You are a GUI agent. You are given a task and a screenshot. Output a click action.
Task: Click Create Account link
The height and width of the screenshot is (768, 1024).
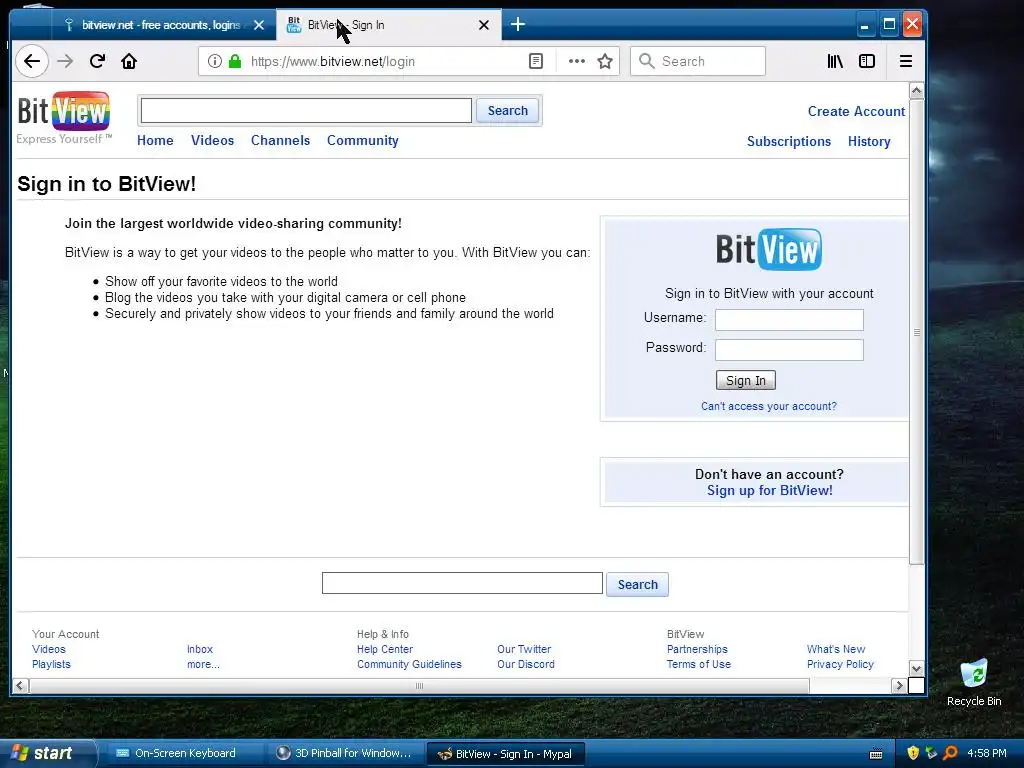[x=856, y=111]
